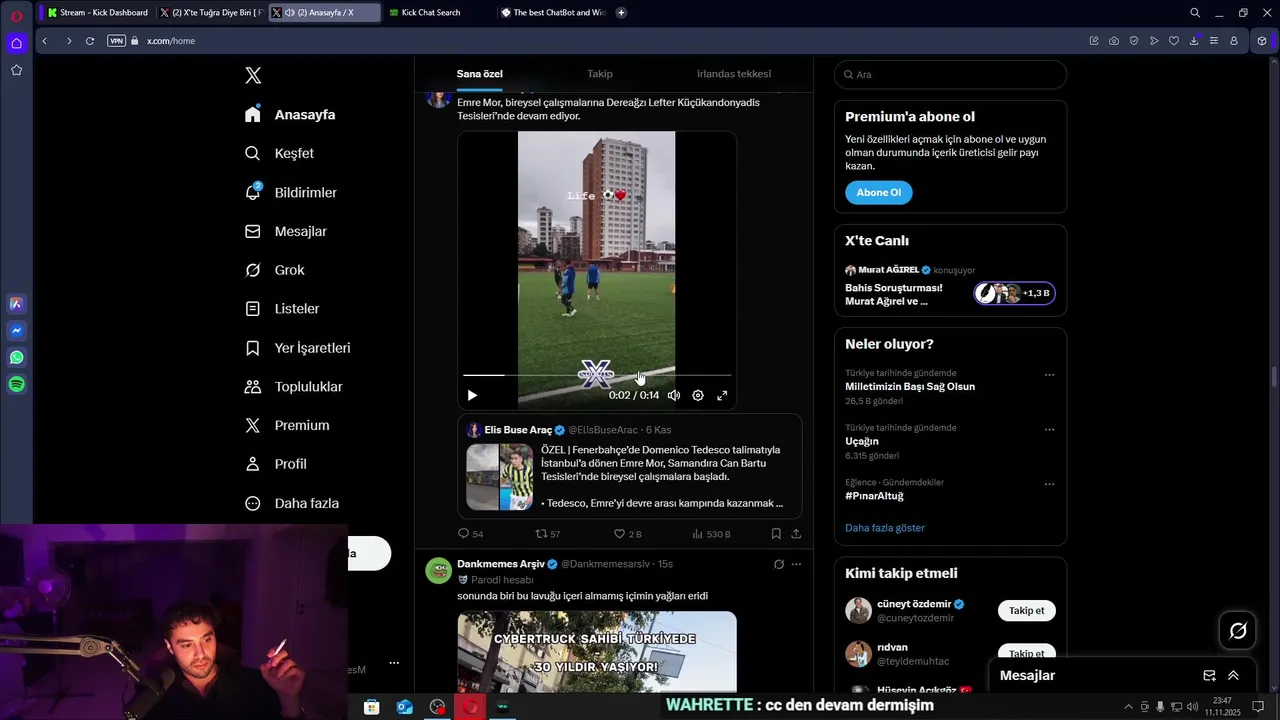Open Elis Buse Araç profile name
The height and width of the screenshot is (720, 1280).
click(x=518, y=430)
